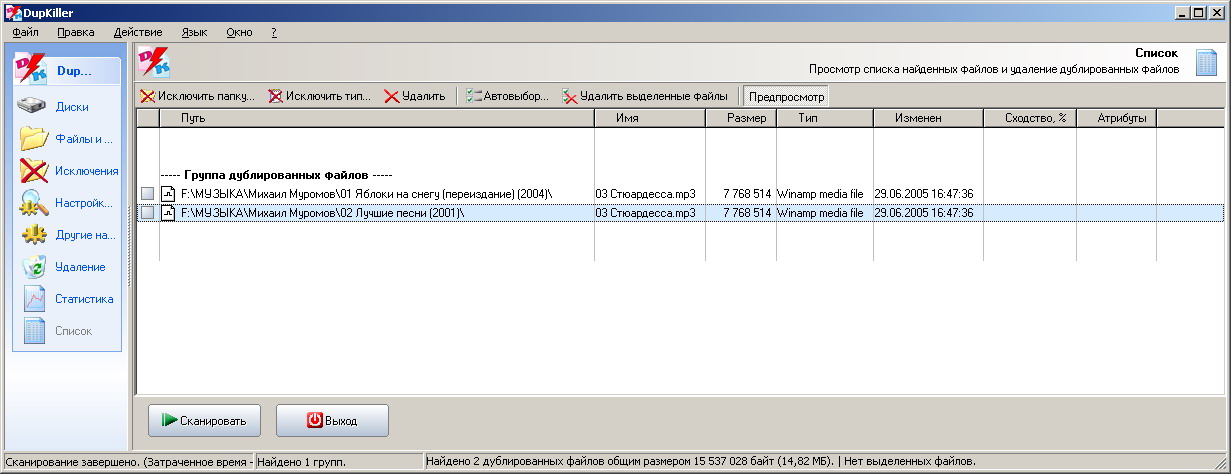Open Исключить папку exclusion options
1231x474 pixels.
click(x=197, y=97)
